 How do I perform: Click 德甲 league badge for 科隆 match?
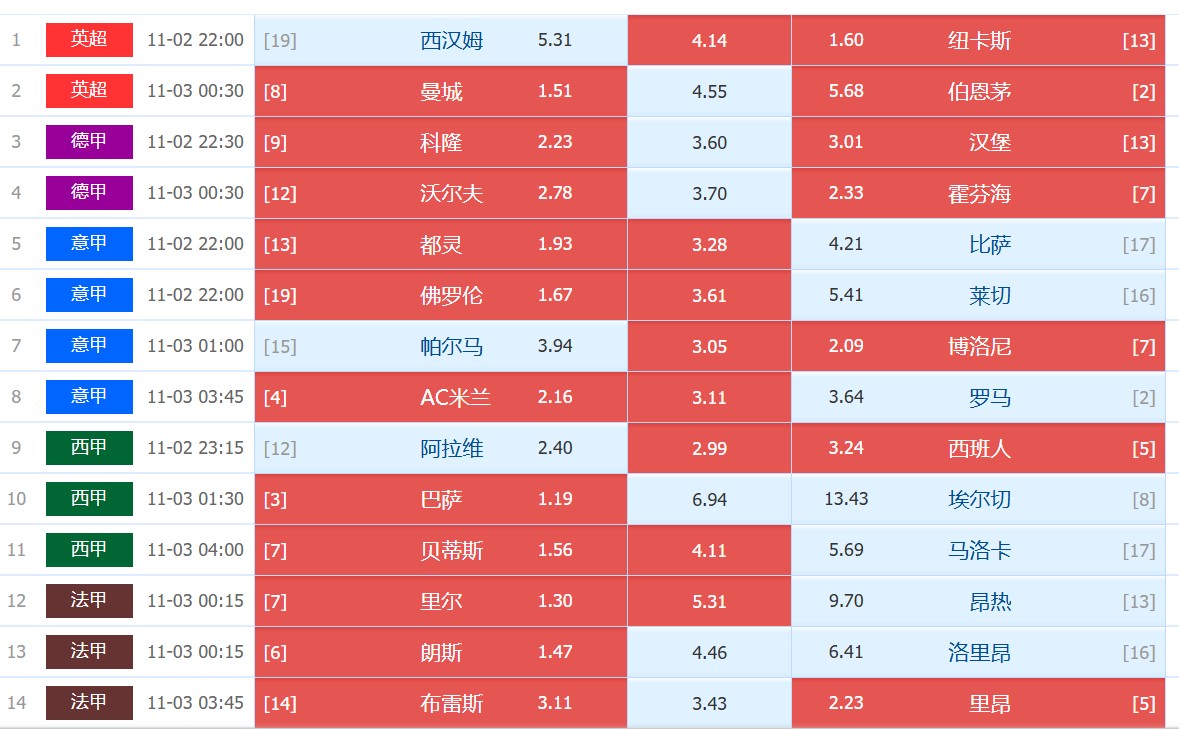click(x=89, y=142)
